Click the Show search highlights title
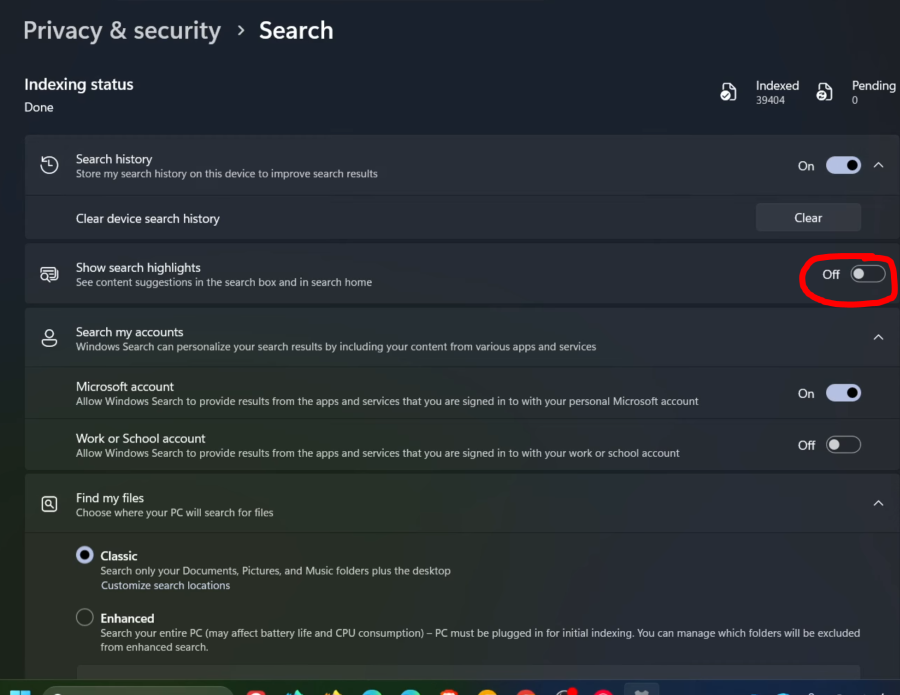The height and width of the screenshot is (695, 900). click(138, 268)
